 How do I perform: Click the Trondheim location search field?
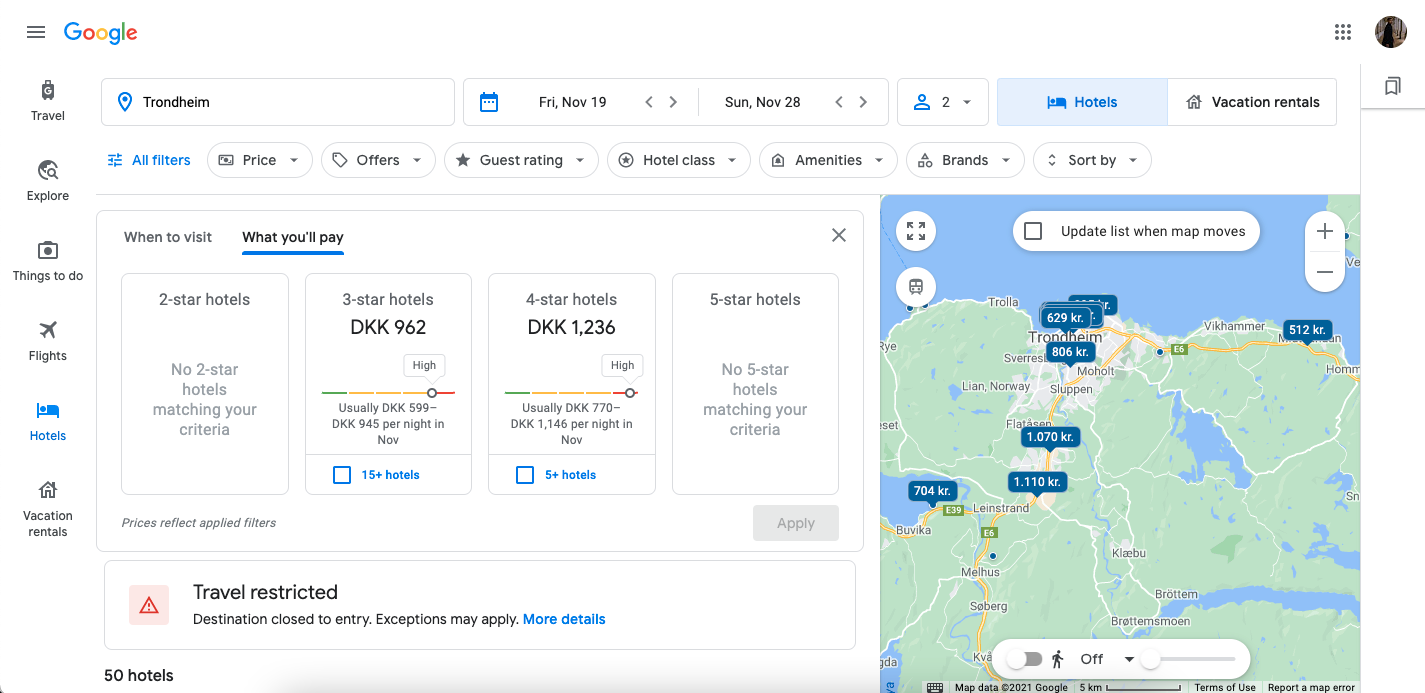[x=278, y=102]
